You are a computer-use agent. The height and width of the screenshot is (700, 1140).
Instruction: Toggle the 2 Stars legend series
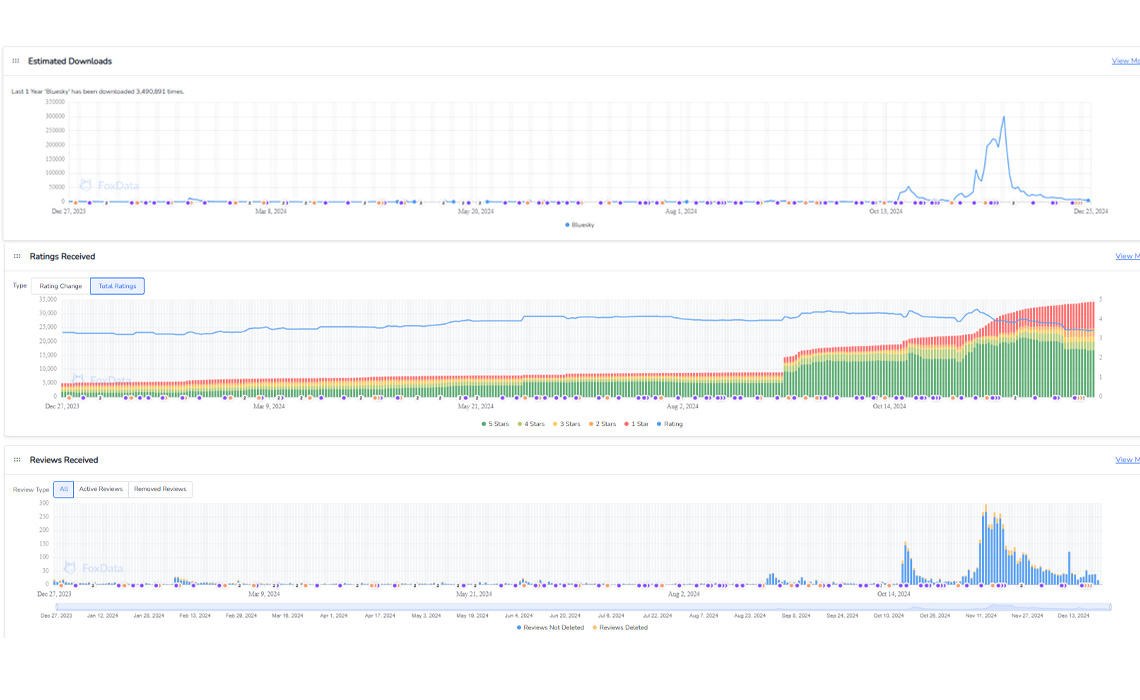pos(603,425)
